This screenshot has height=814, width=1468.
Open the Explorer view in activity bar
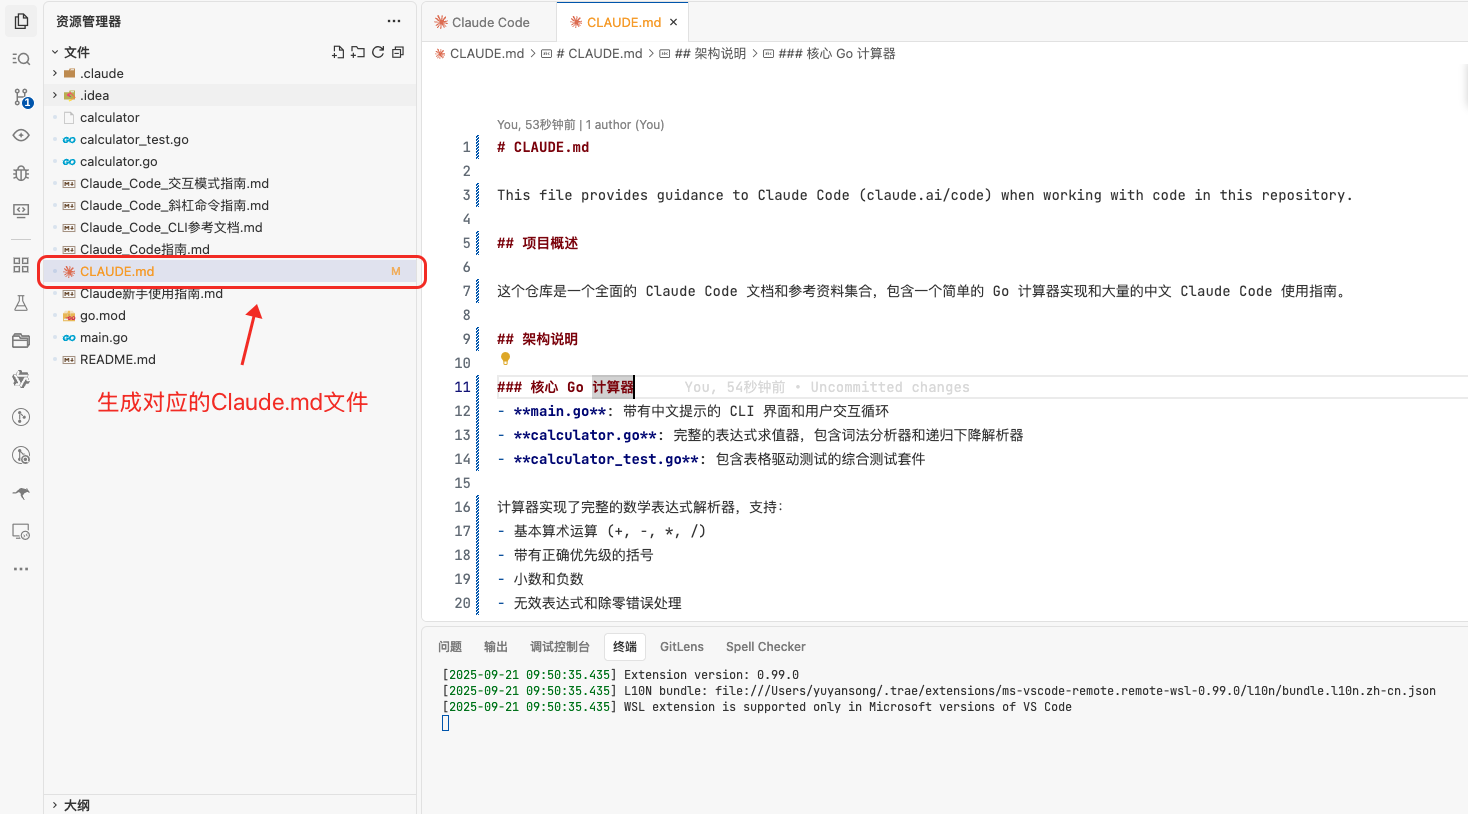coord(21,21)
